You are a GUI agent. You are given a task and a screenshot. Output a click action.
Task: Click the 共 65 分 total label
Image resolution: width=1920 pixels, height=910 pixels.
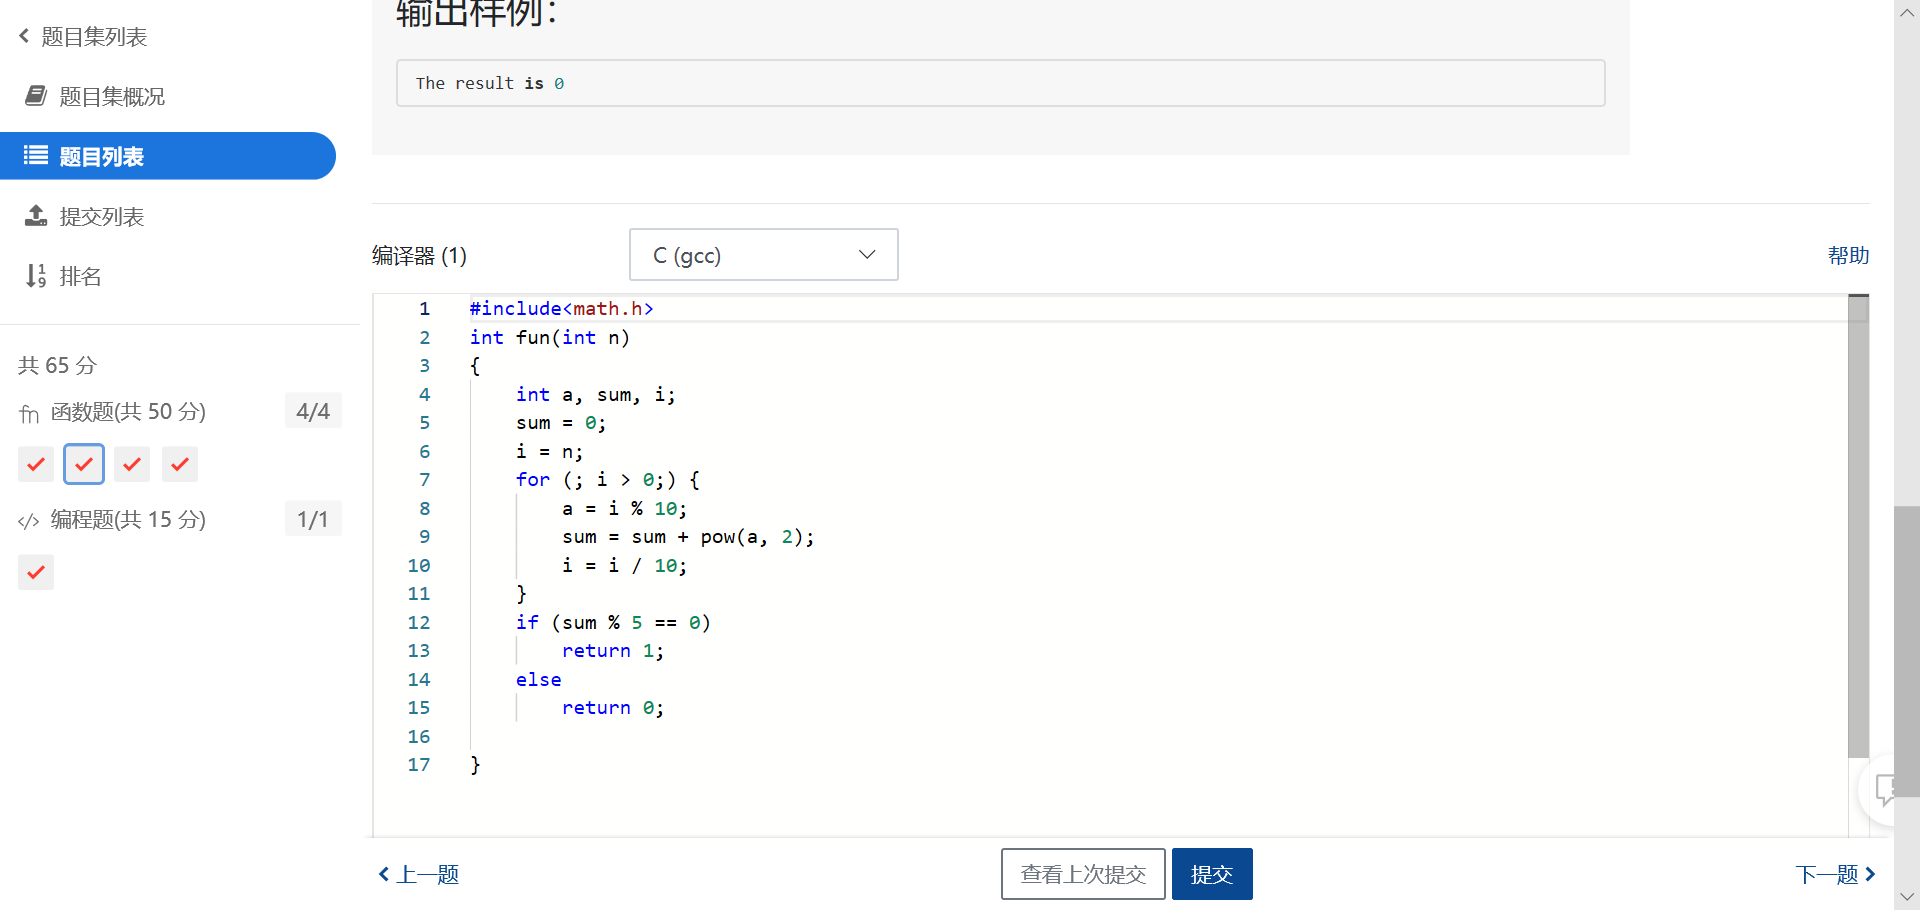[x=57, y=366]
